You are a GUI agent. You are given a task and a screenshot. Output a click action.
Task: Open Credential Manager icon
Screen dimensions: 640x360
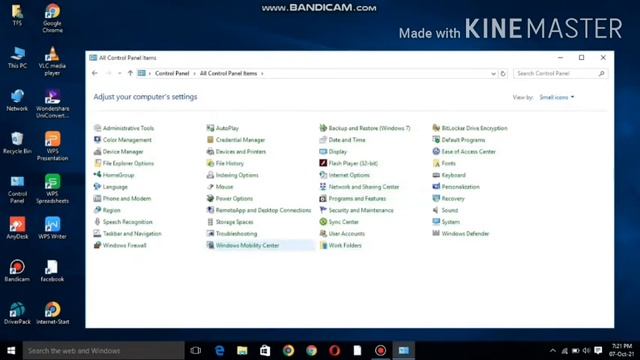point(210,140)
